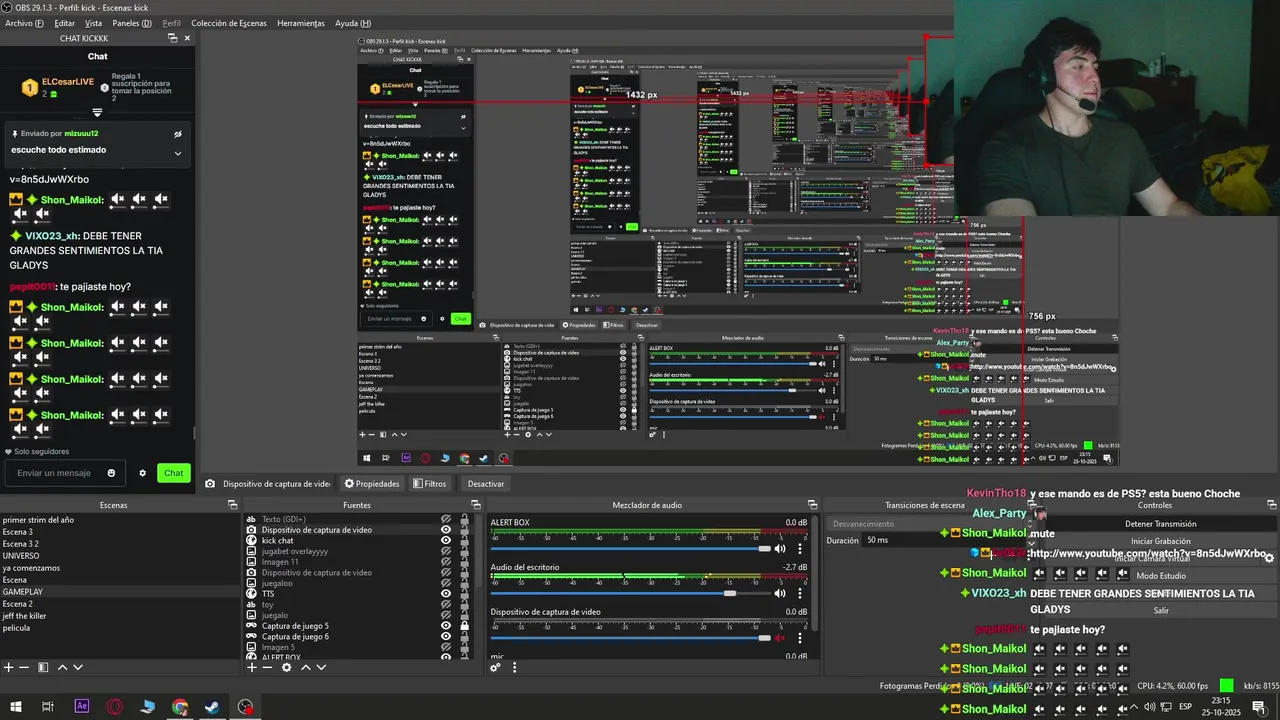This screenshot has height=720, width=1280.
Task: Adjust ALERT BOX volume slider
Action: pyautogui.click(x=631, y=548)
